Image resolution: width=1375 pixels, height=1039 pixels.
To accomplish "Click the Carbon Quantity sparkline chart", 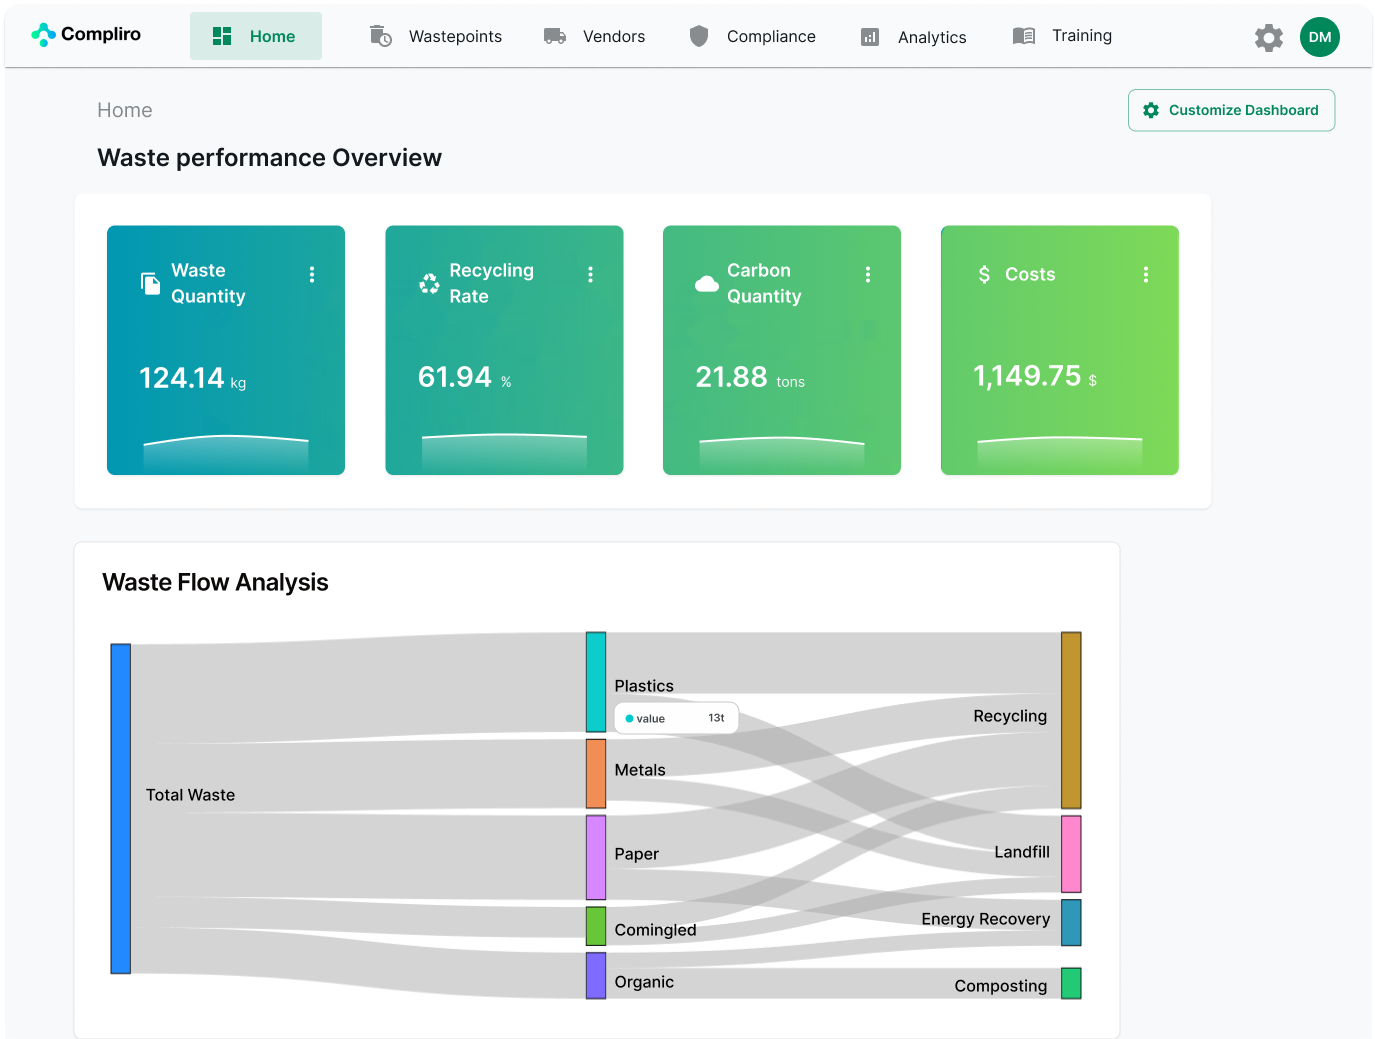I will [782, 454].
